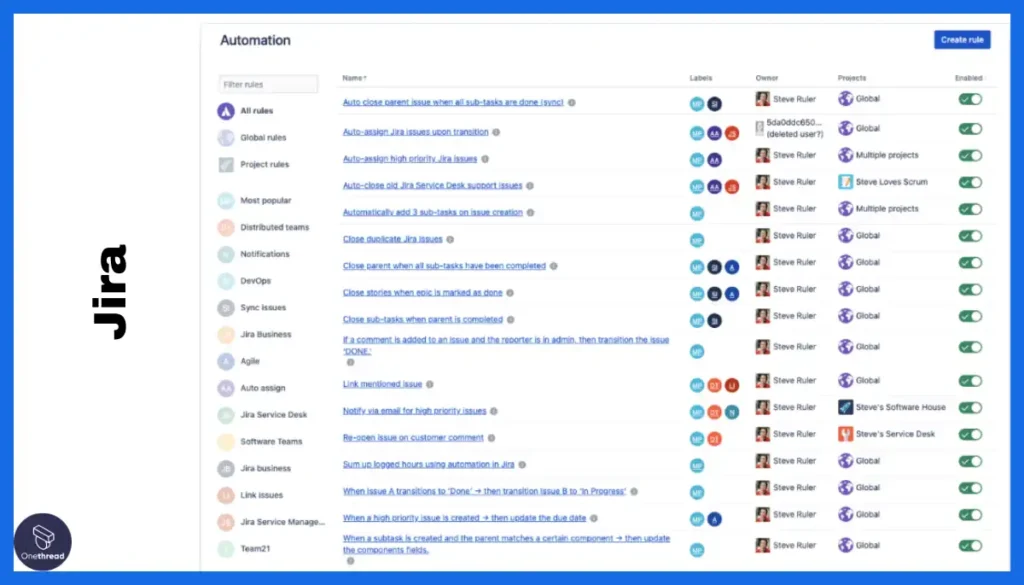Image resolution: width=1024 pixels, height=585 pixels.
Task: Click the Jira Service Management label icon
Action: point(226,522)
